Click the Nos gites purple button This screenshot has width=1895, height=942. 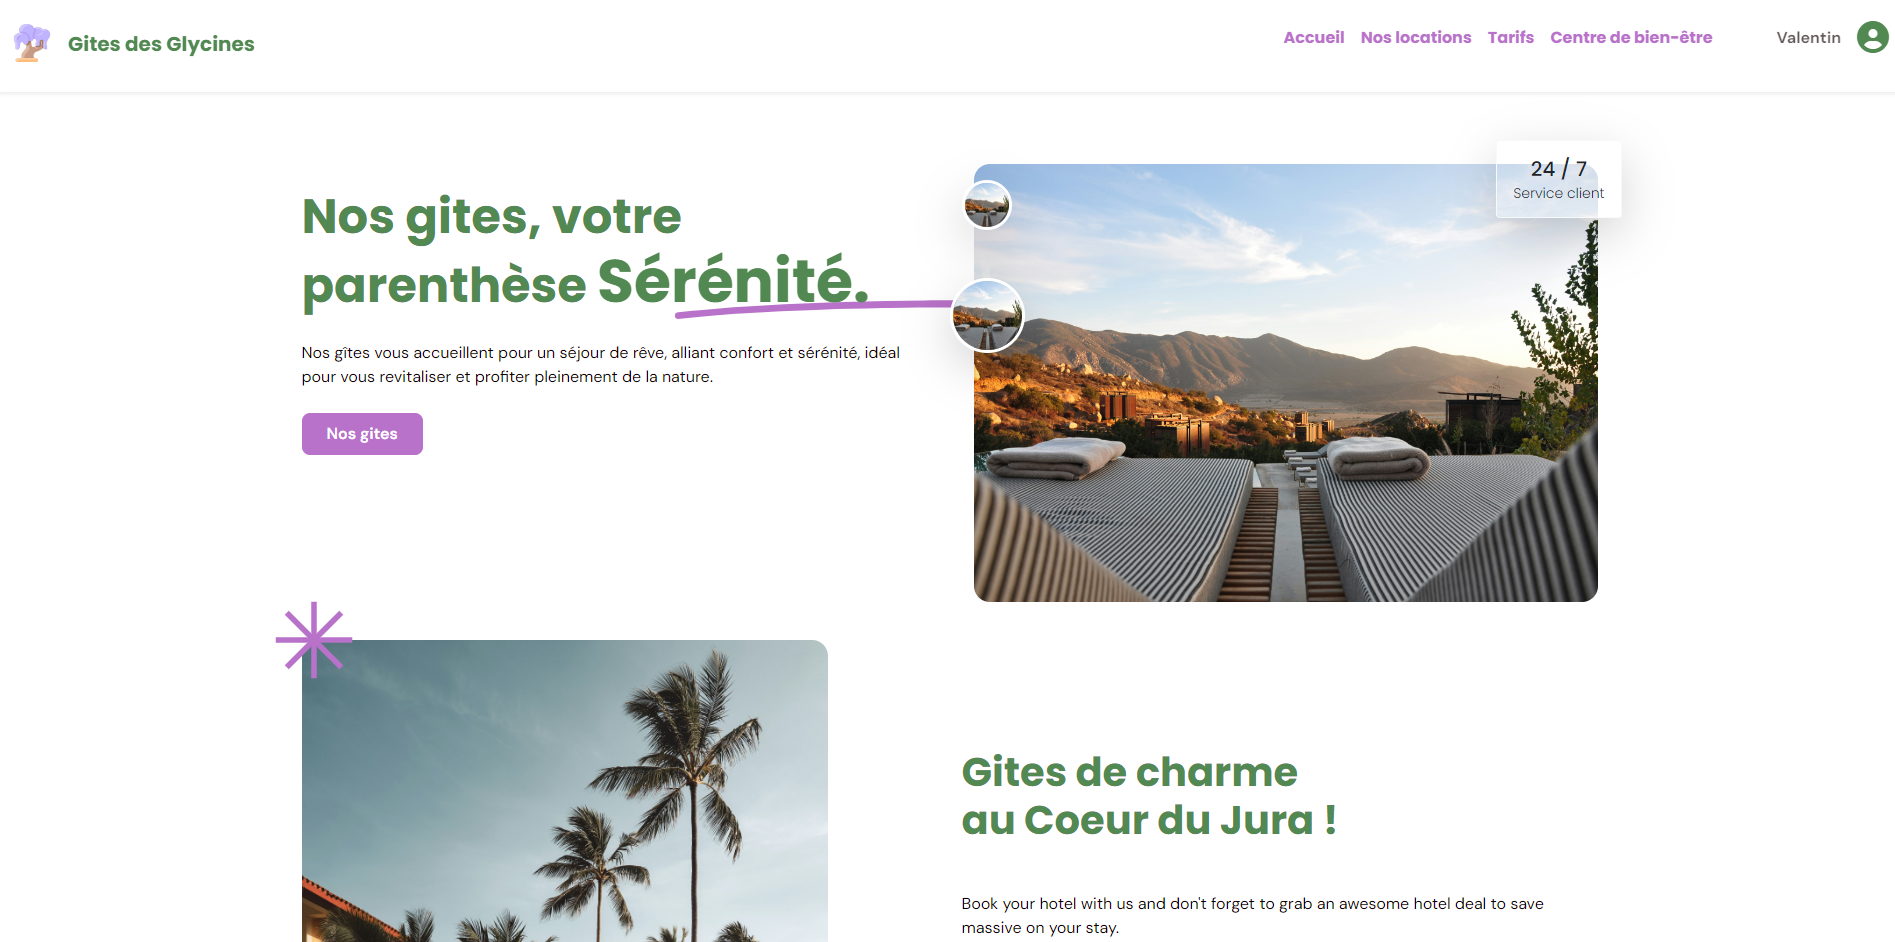[362, 434]
